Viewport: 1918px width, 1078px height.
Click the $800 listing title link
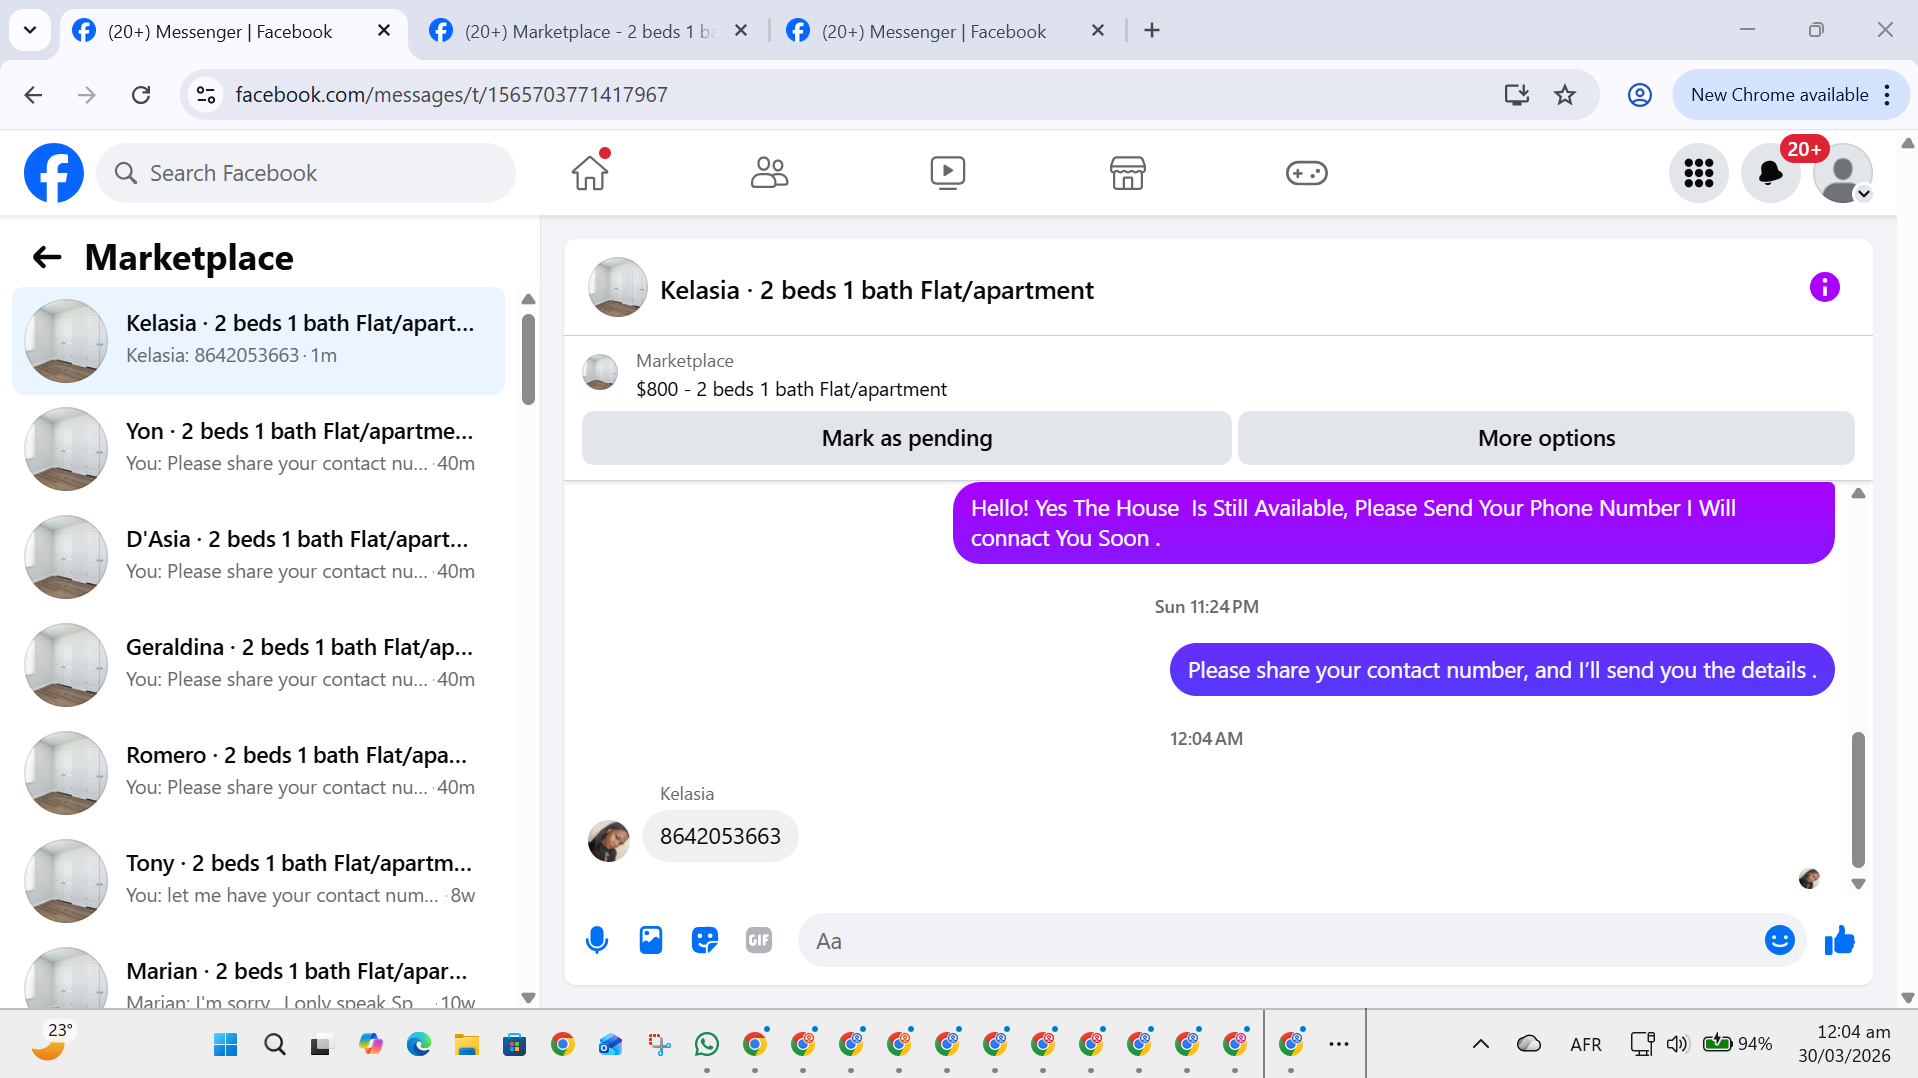click(791, 389)
